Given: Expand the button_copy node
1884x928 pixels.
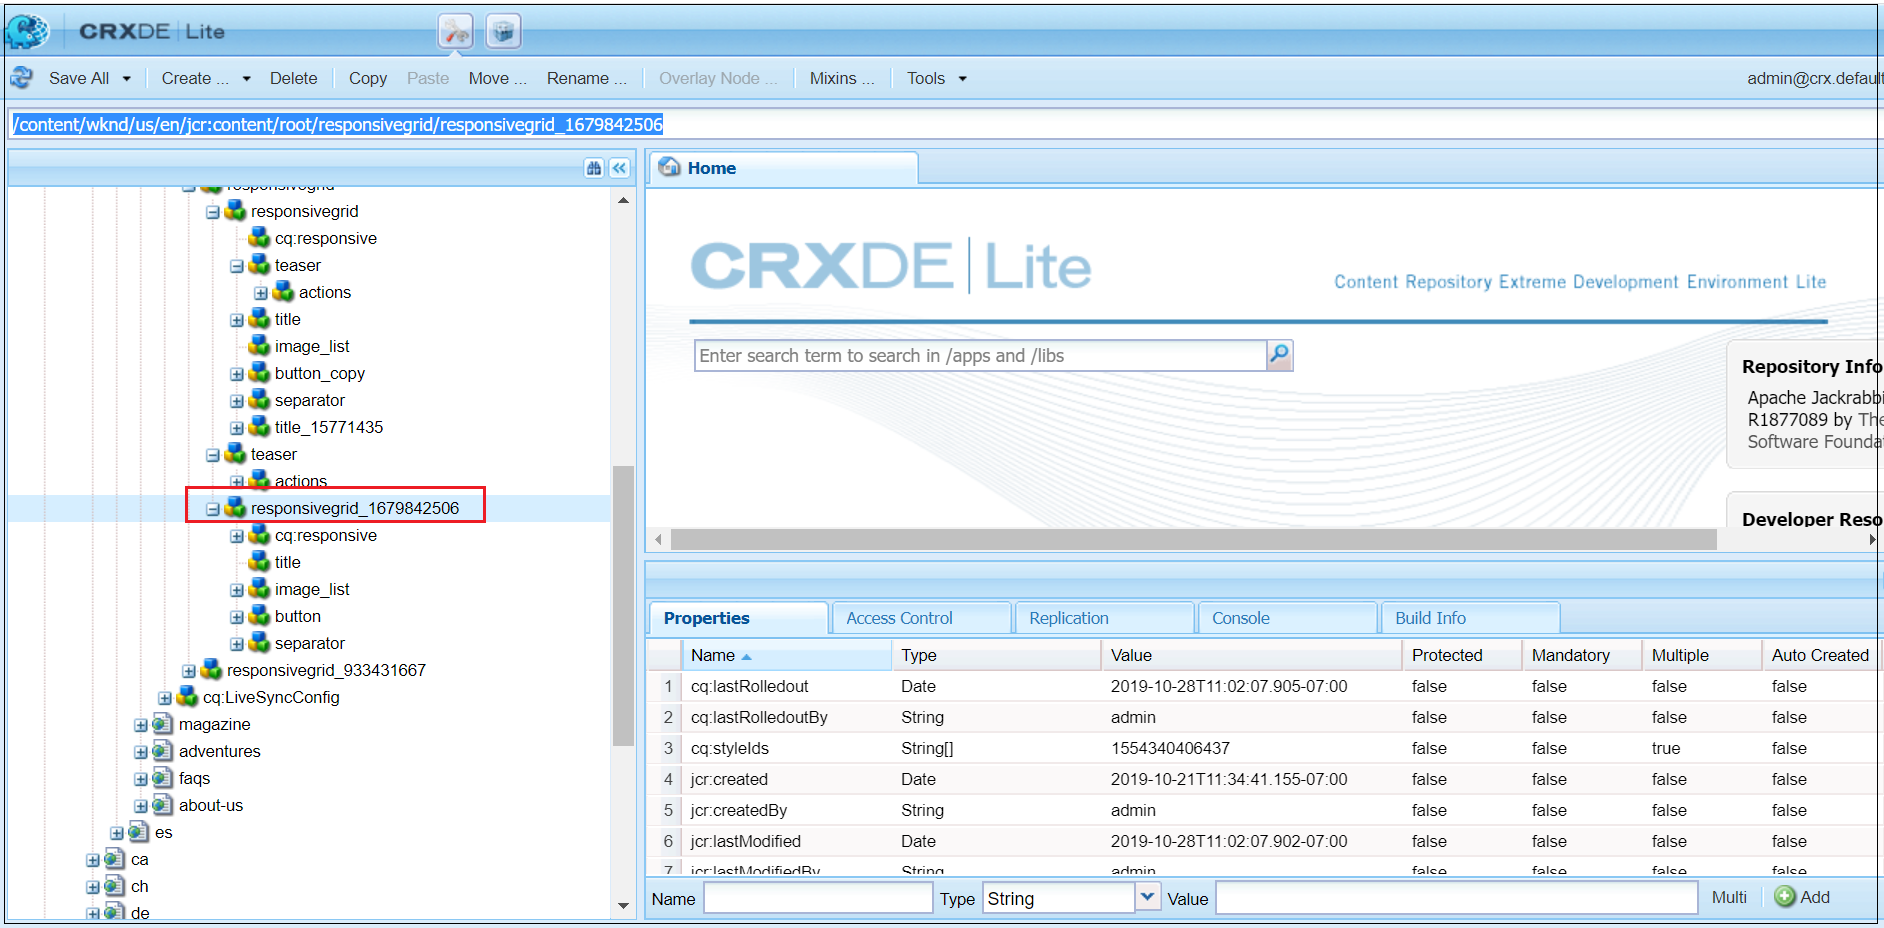Looking at the screenshot, I should point(237,374).
